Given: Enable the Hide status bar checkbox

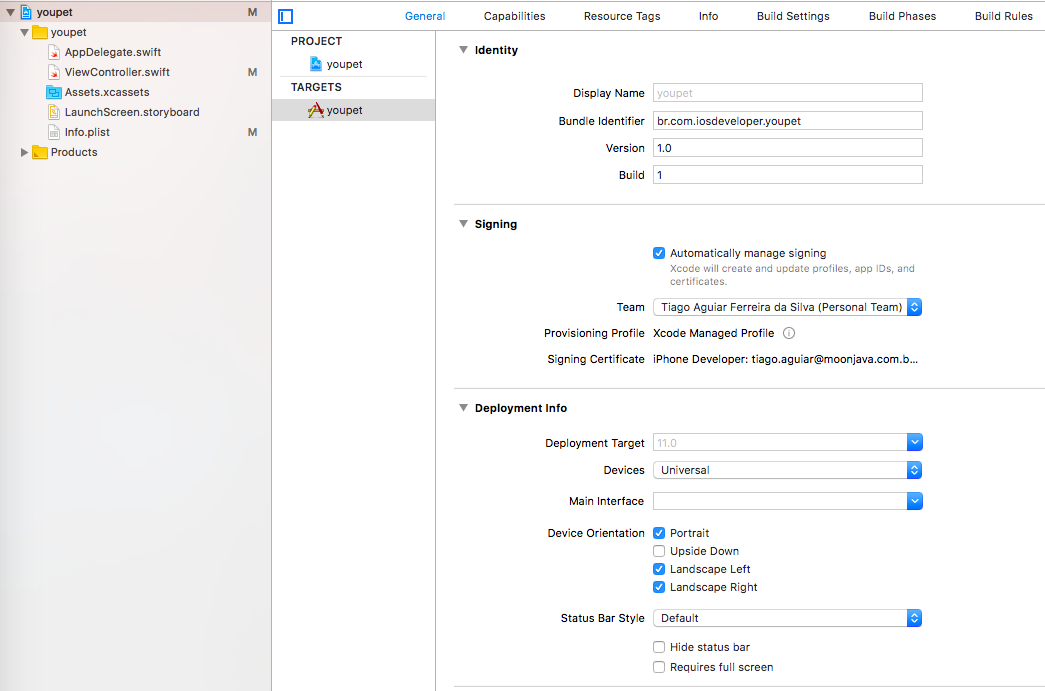Looking at the screenshot, I should click(x=659, y=647).
